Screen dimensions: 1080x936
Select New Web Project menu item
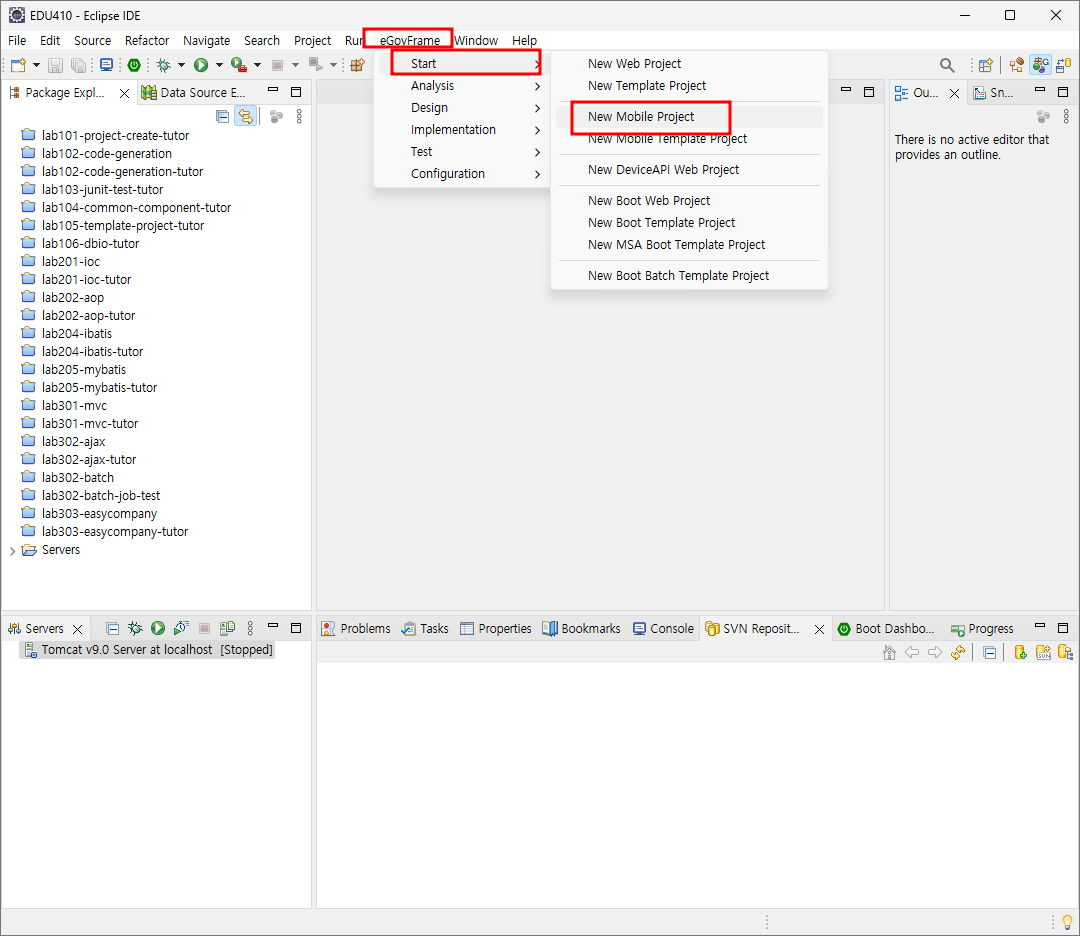tap(689, 63)
